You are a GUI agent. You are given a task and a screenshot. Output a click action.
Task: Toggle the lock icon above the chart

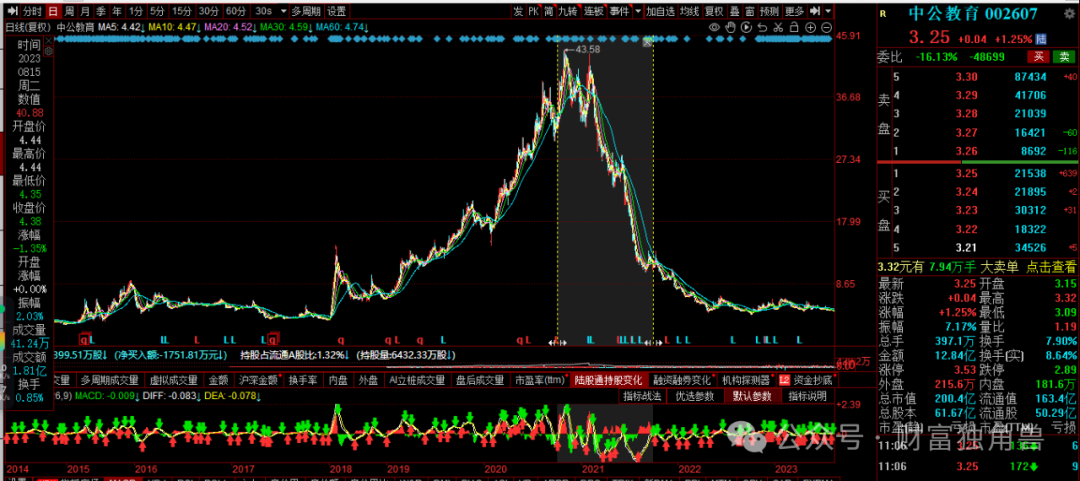pos(793,27)
